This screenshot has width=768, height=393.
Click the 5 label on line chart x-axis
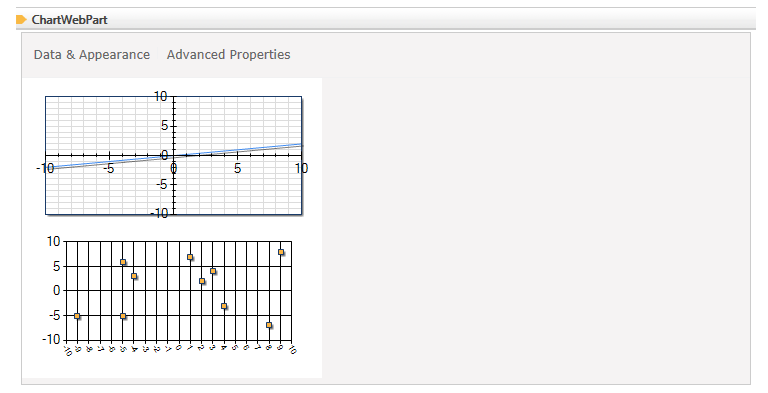pos(238,169)
